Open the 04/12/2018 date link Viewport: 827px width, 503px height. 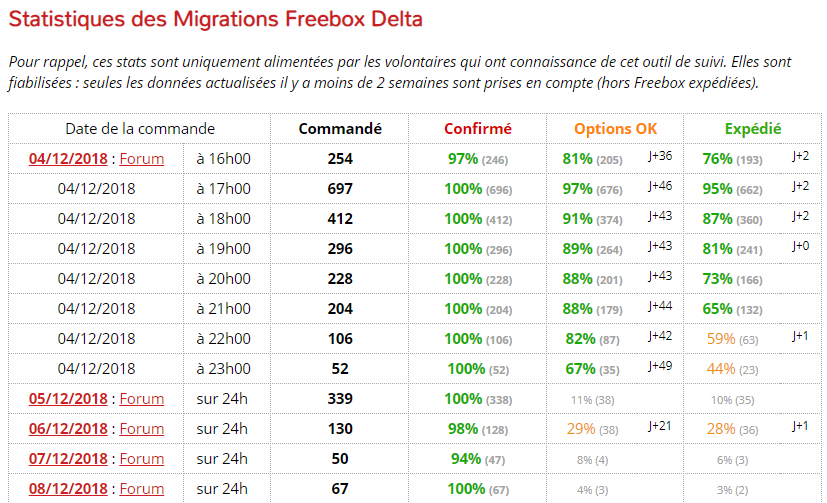[x=67, y=158]
